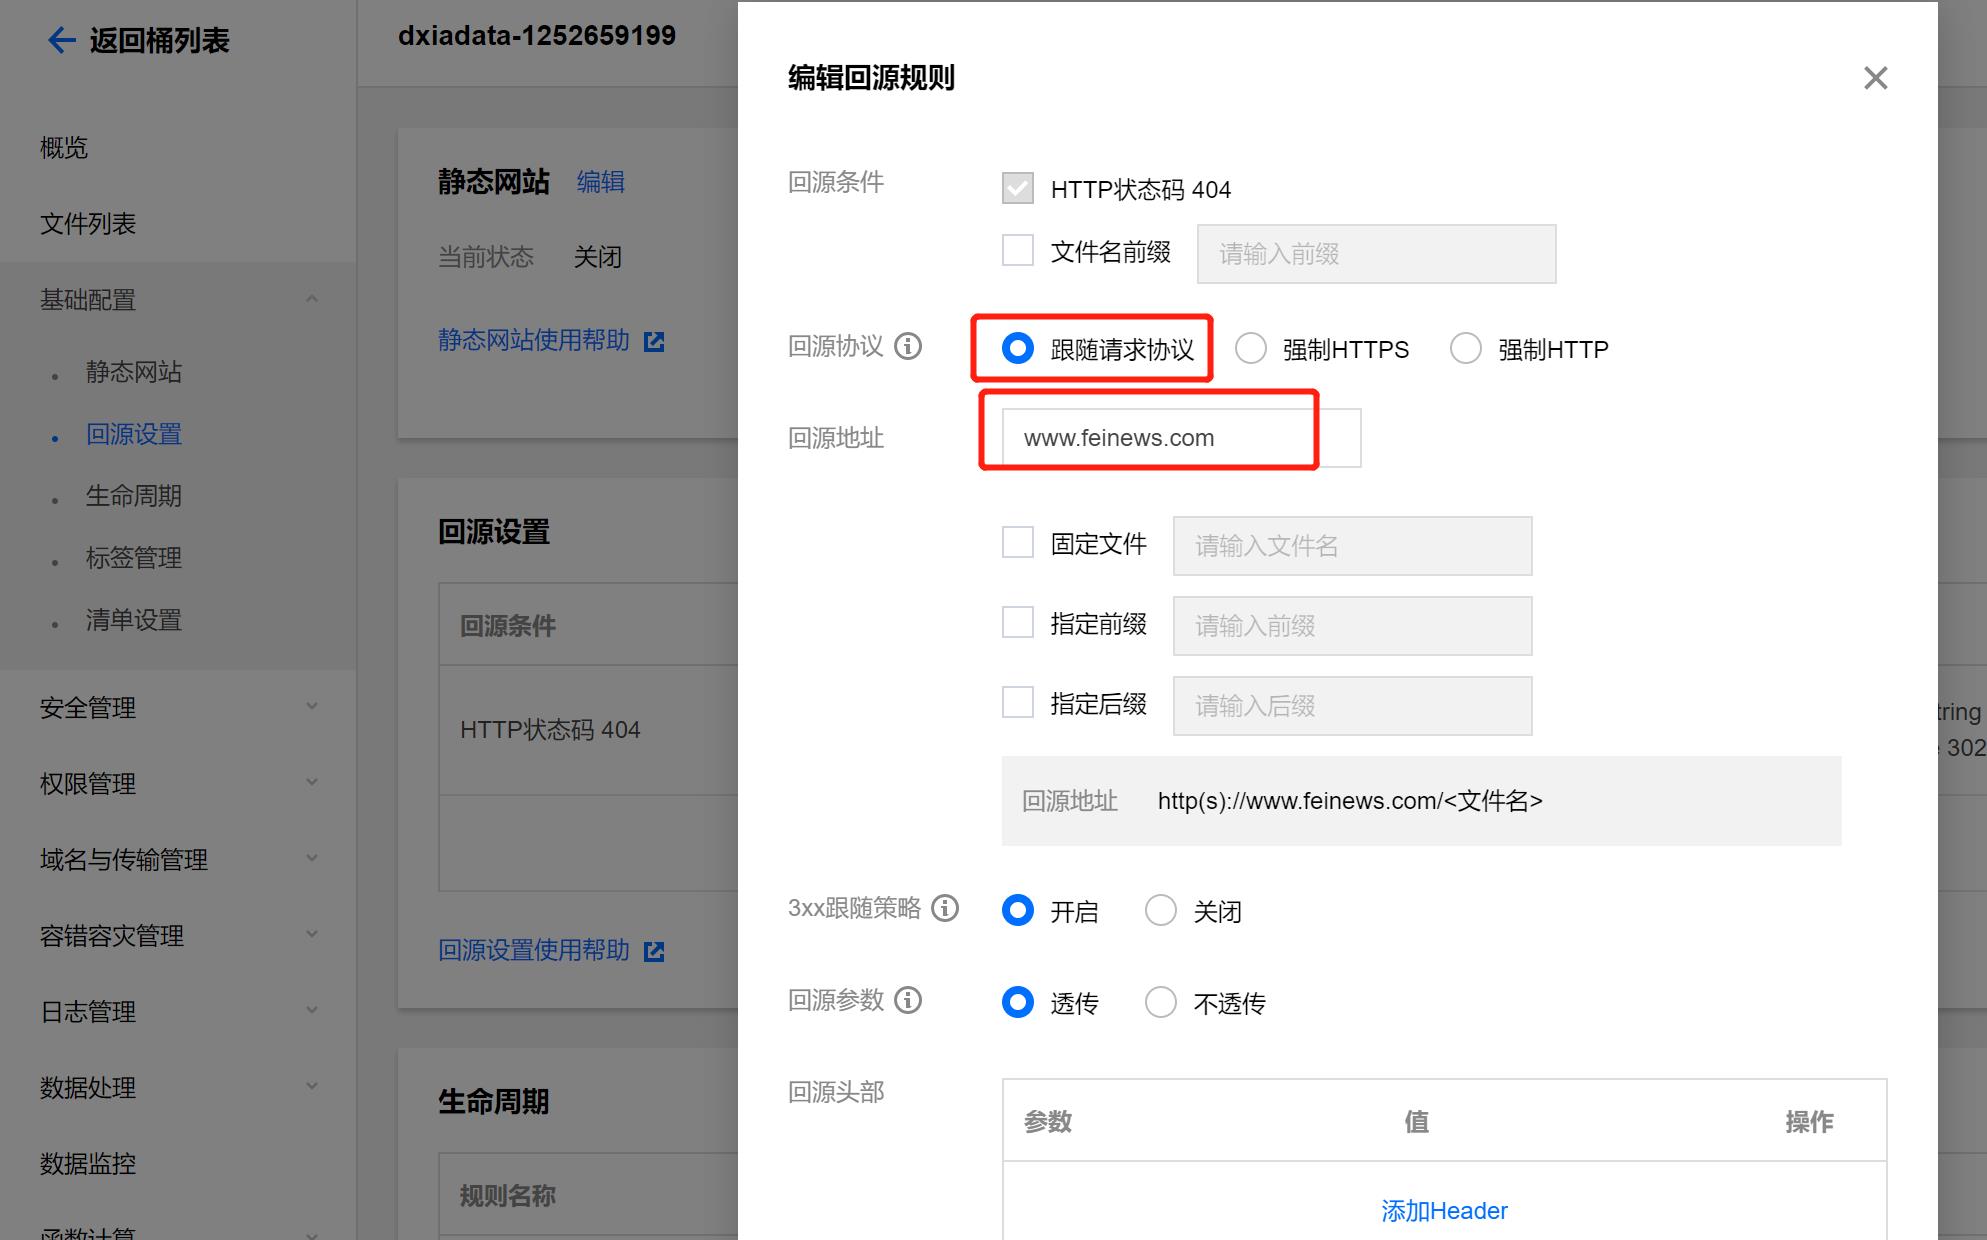Click the 请输入文件名 input field
The height and width of the screenshot is (1240, 1987).
pos(1352,546)
